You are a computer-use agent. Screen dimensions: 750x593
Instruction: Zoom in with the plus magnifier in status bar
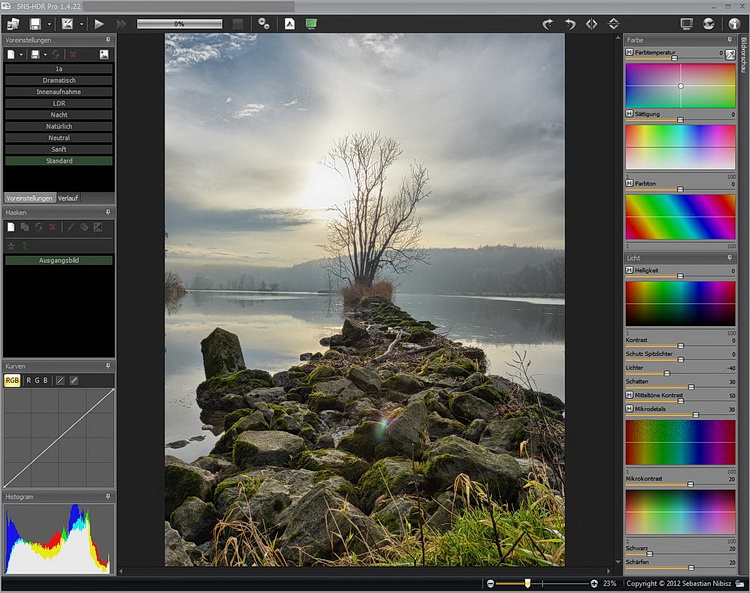[594, 583]
